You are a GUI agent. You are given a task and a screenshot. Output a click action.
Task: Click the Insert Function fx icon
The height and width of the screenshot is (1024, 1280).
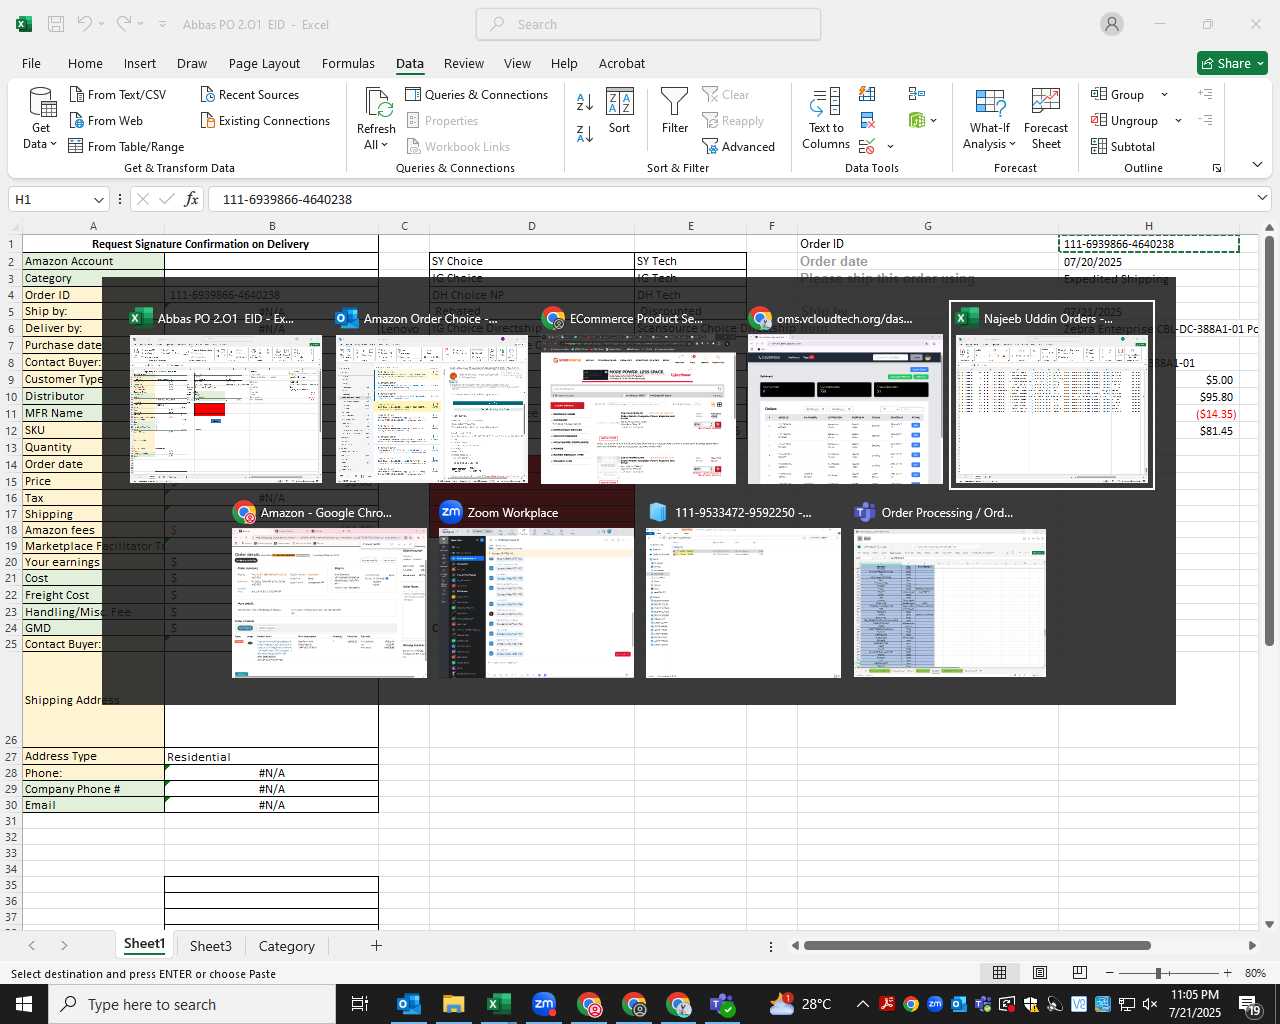(x=191, y=199)
